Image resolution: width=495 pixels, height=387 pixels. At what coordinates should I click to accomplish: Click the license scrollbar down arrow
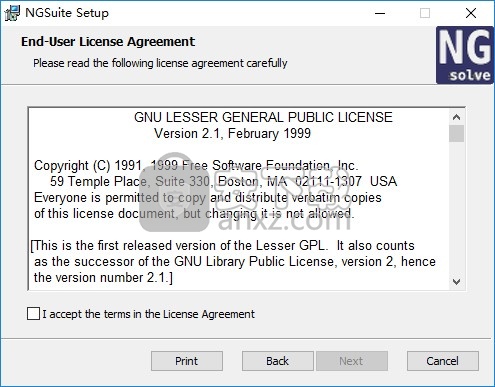pos(456,282)
